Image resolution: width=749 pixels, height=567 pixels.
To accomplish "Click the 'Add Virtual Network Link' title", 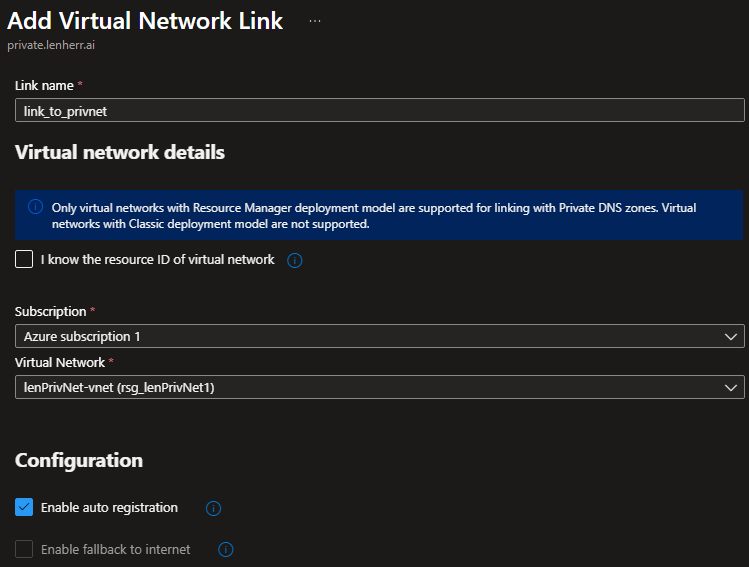I will click(145, 21).
